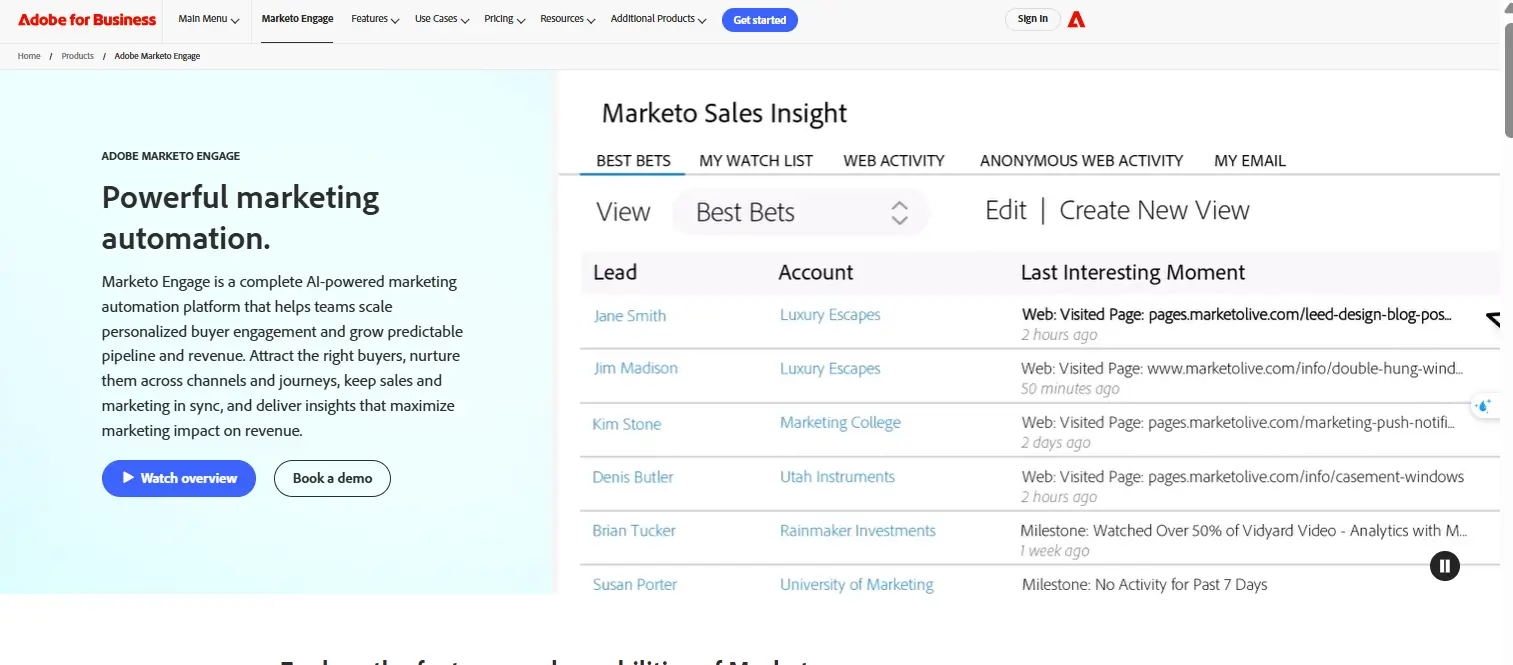Expand the Use Cases menu
1513x665 pixels.
pos(441,19)
